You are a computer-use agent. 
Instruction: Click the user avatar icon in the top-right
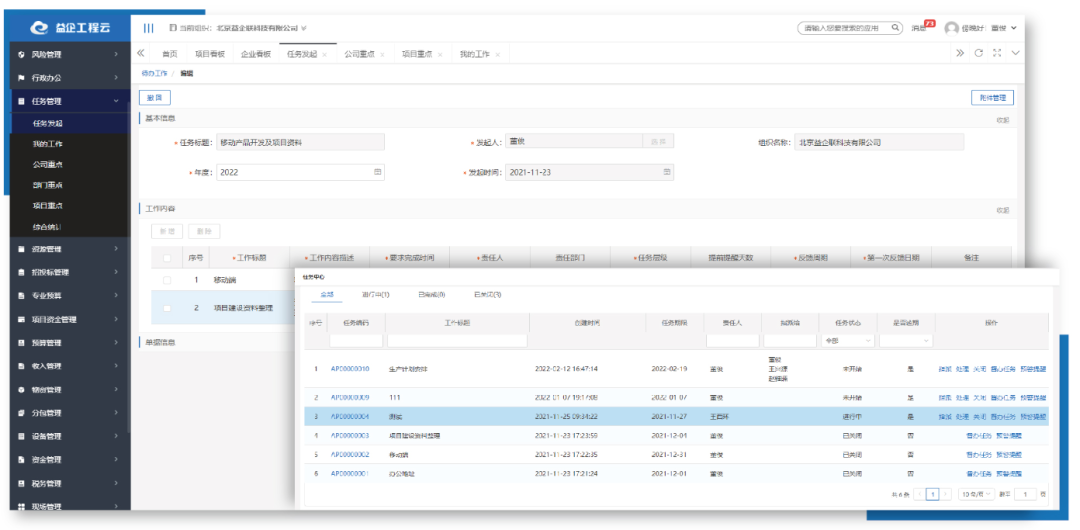coord(951,28)
